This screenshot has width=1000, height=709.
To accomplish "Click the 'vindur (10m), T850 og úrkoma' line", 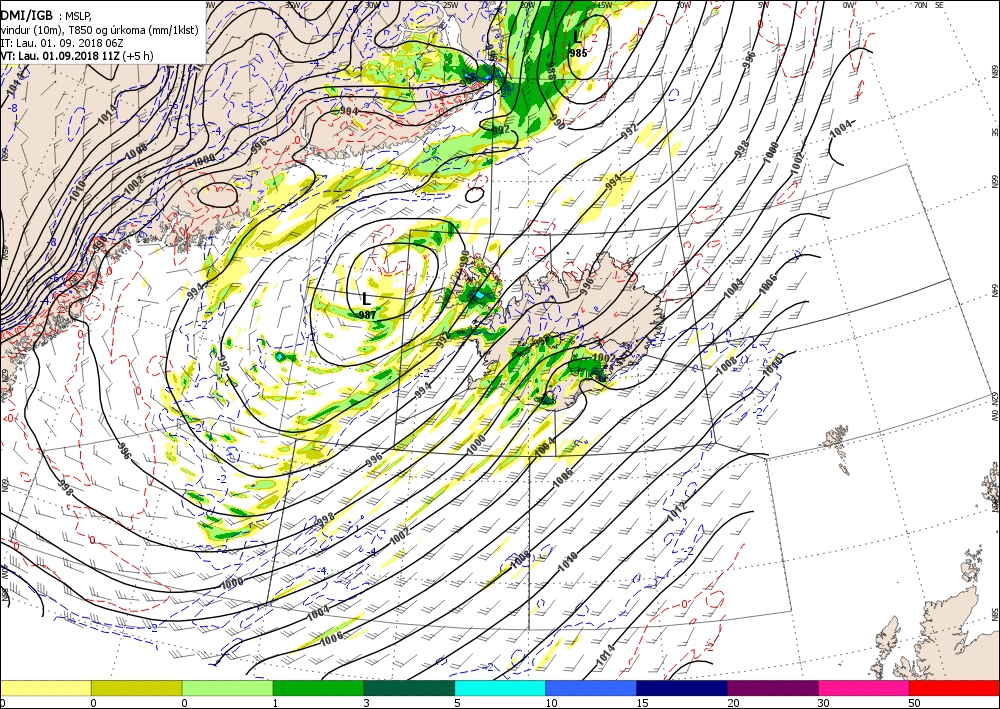I will coord(99,30).
